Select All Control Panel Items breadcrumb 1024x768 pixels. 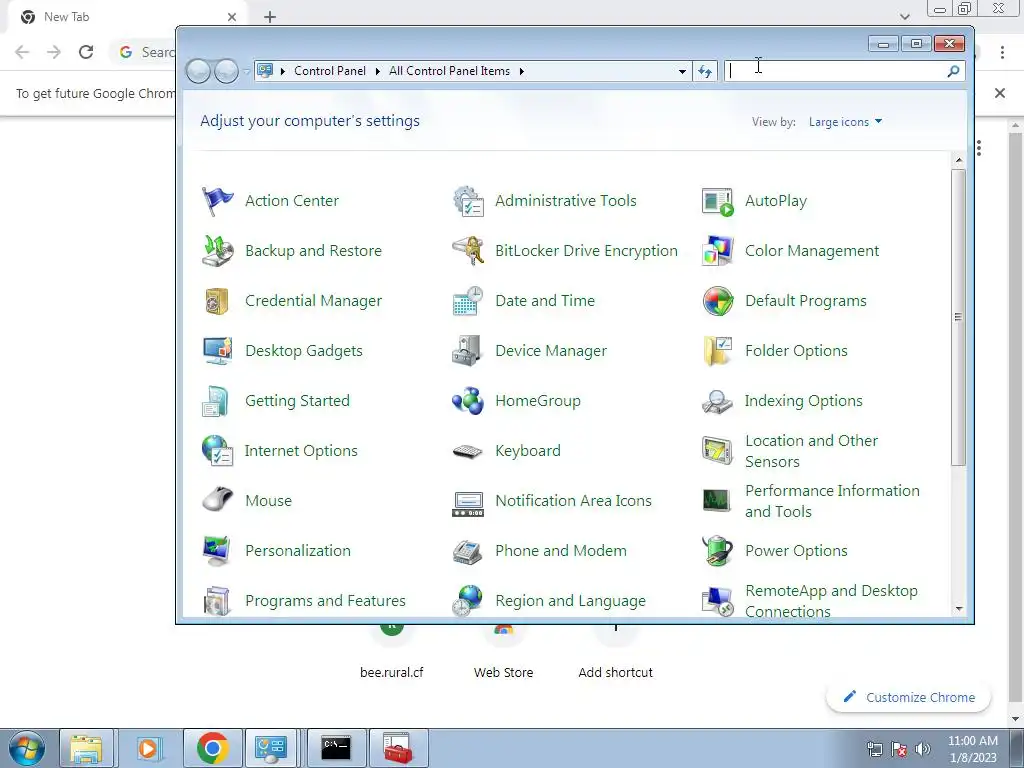click(449, 71)
